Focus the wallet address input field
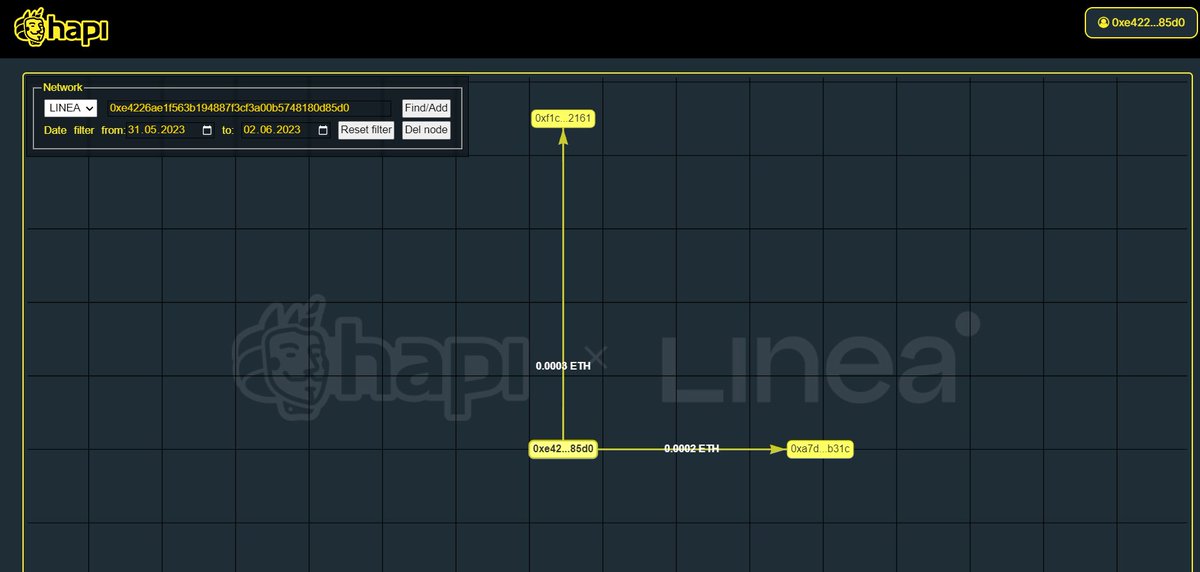 point(250,108)
